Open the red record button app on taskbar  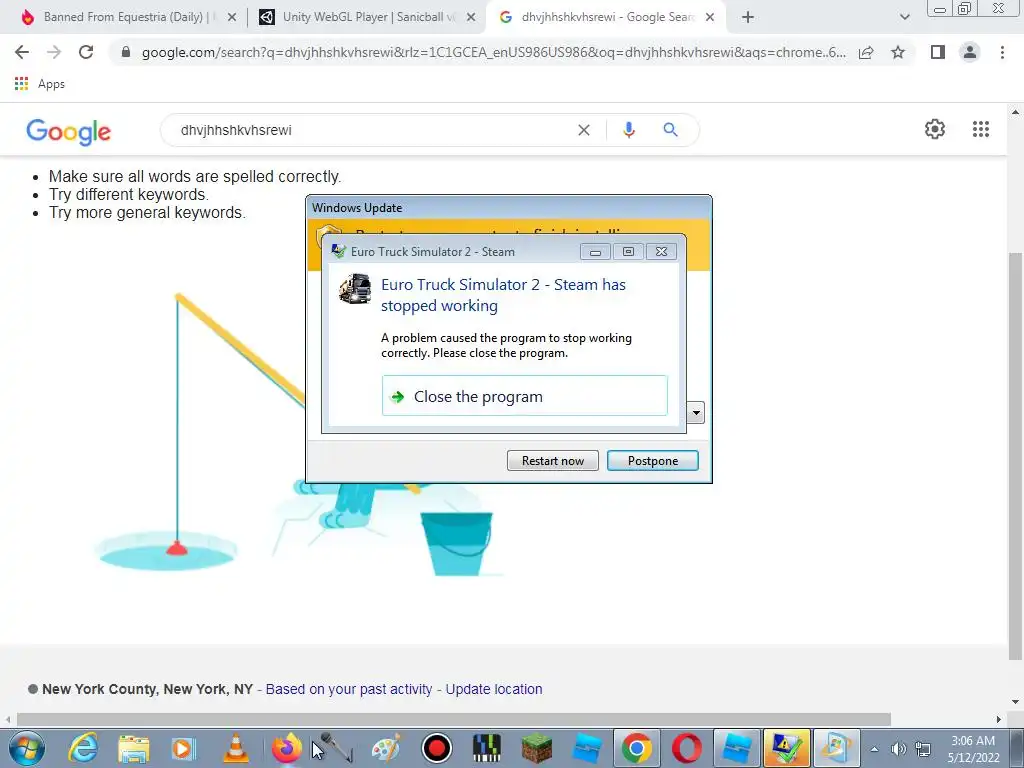tap(436, 748)
